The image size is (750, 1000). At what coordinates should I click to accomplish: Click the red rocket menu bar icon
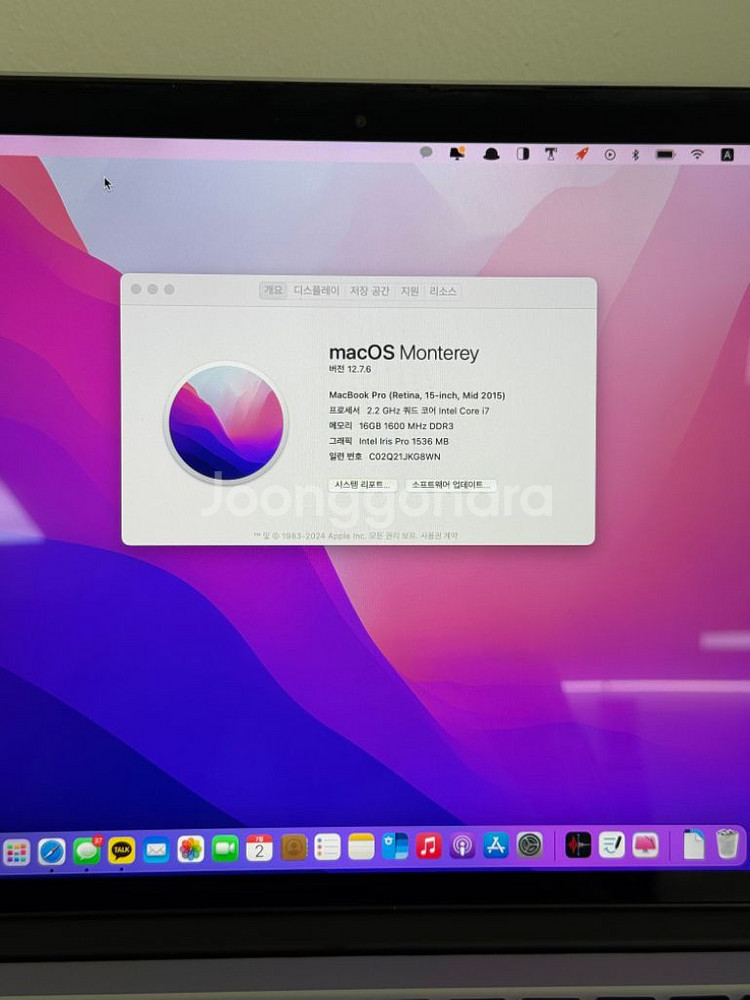(x=582, y=154)
